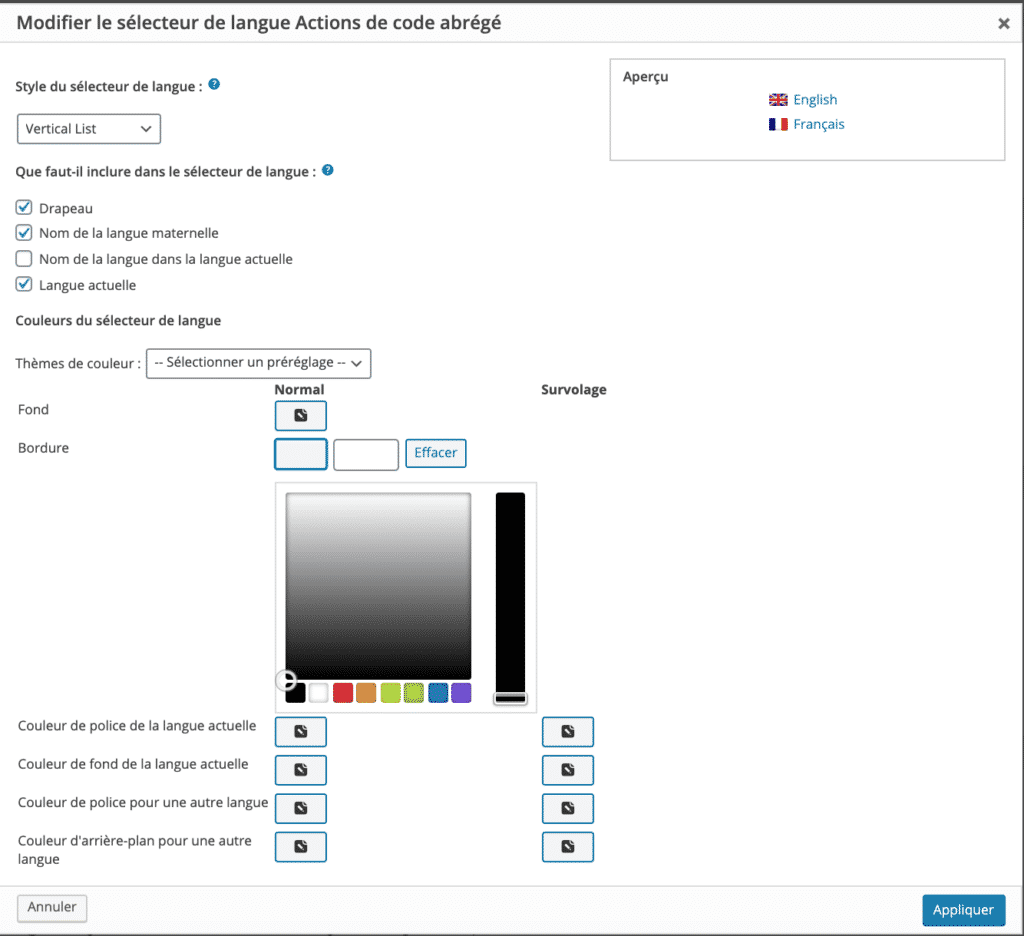1024x936 pixels.
Task: Disable Nom de la langue maternelle option
Action: [25, 233]
